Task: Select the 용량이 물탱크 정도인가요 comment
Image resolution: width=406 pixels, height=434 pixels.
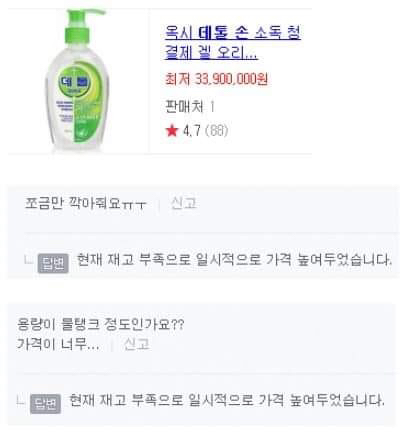Action: (100, 324)
